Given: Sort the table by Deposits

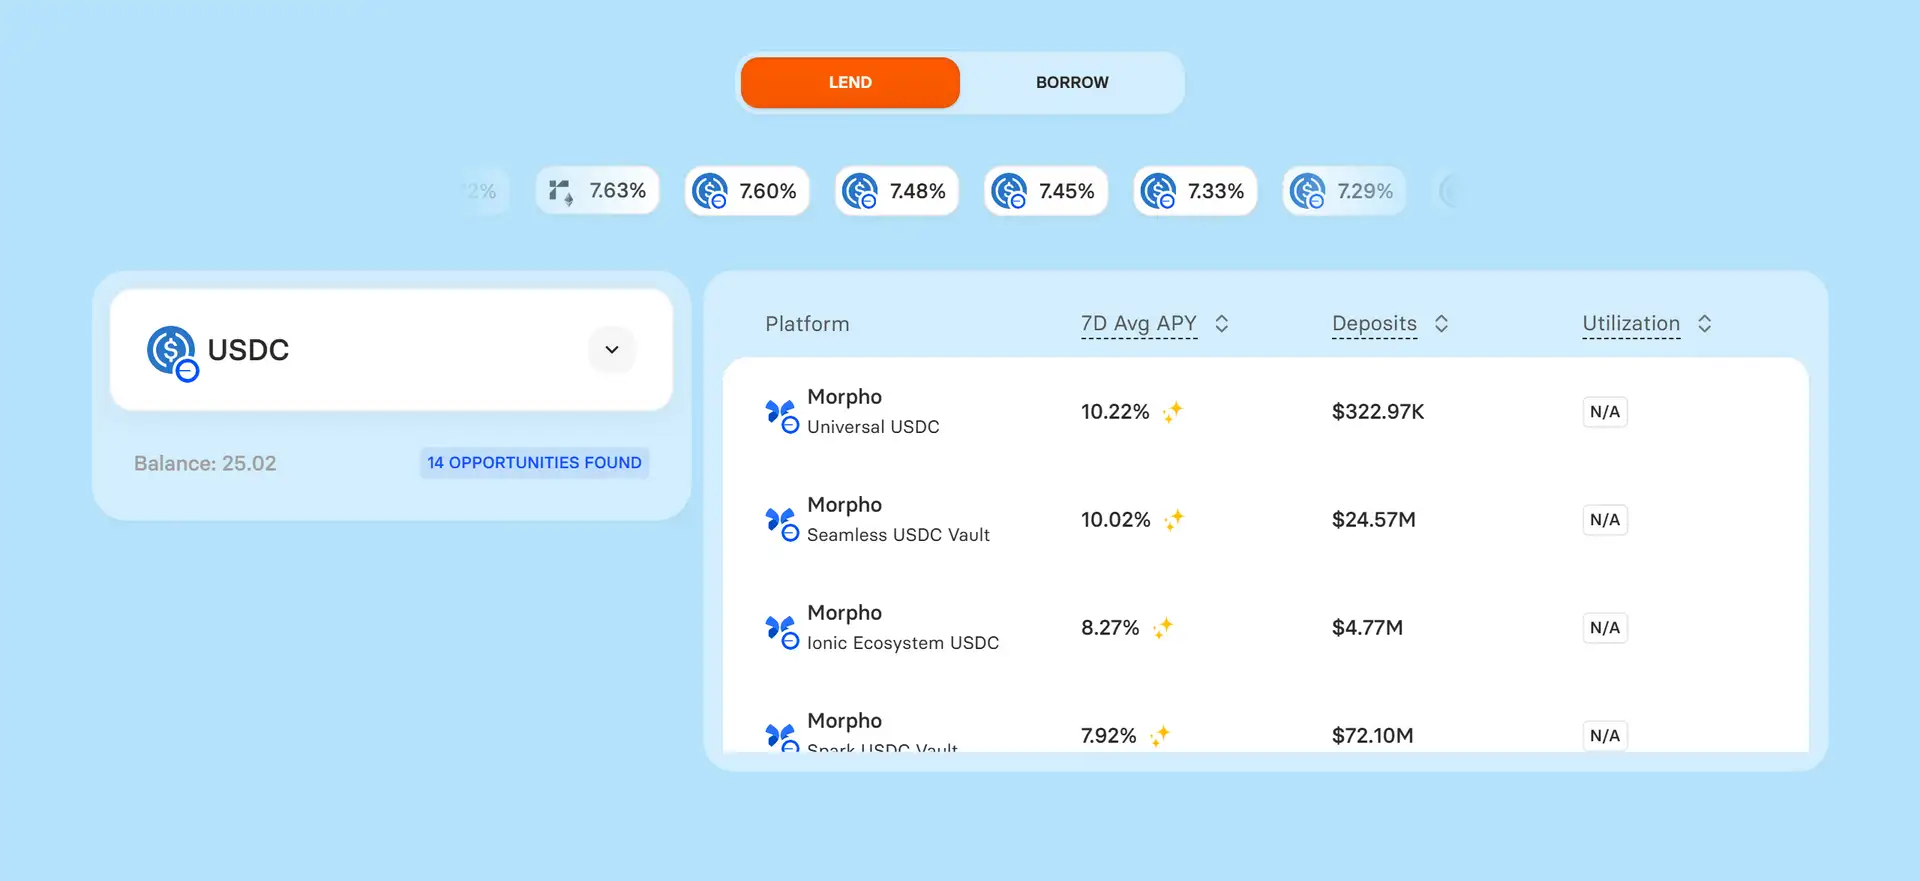Looking at the screenshot, I should point(1441,324).
